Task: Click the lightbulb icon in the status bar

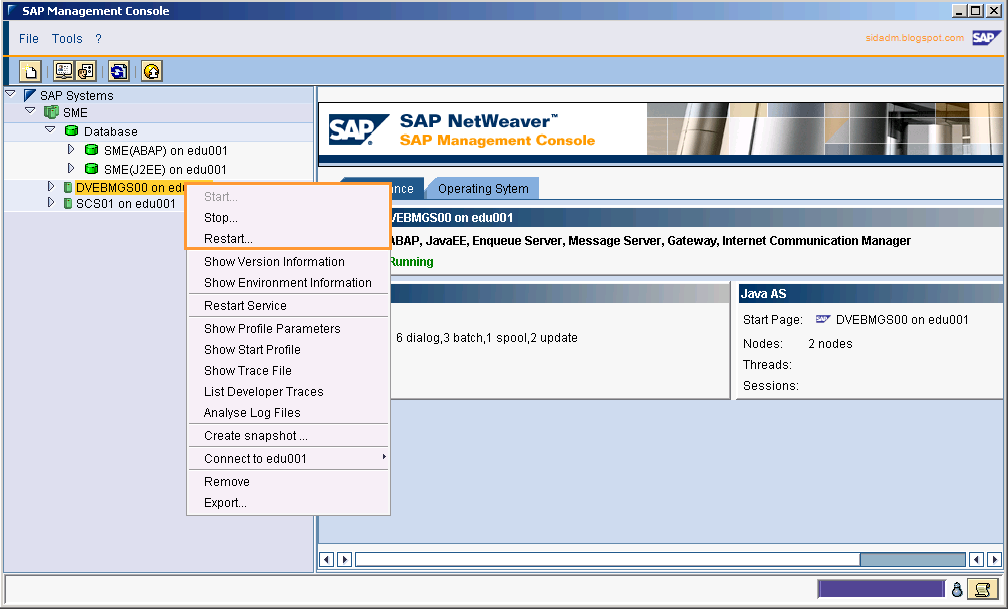Action: coord(957,589)
